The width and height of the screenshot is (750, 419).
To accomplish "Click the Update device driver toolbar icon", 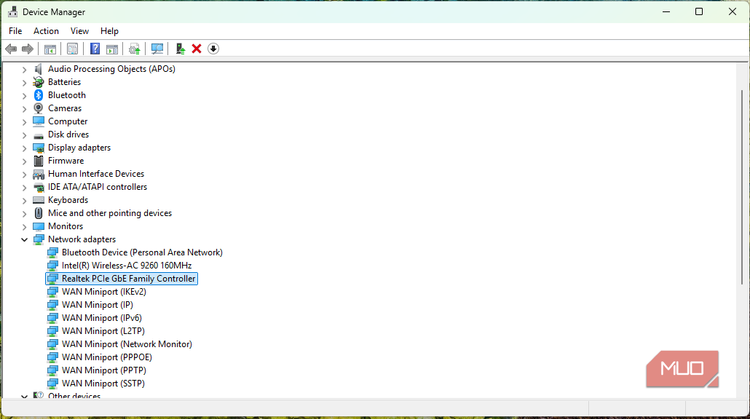I will [180, 49].
